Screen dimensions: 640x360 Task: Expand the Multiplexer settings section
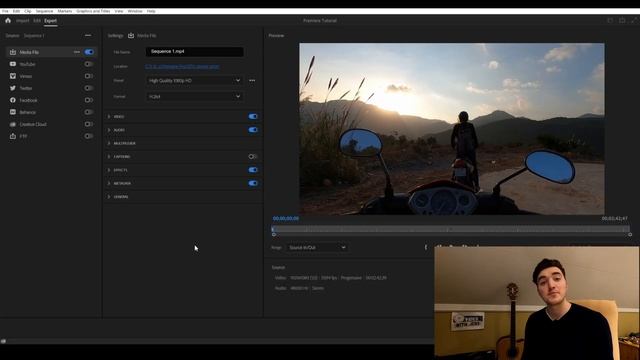click(x=109, y=143)
